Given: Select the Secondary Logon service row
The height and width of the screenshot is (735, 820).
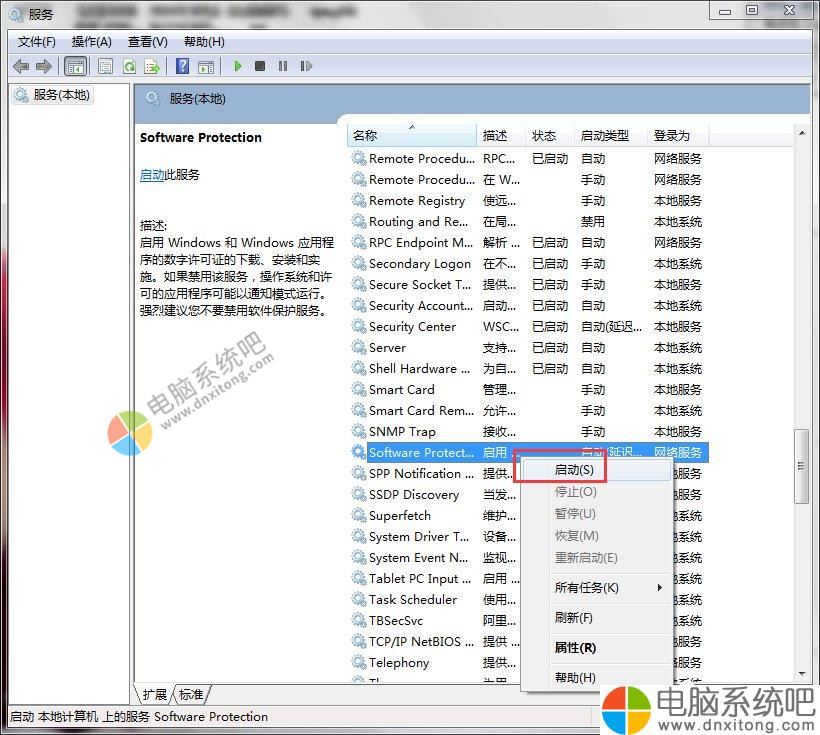Looking at the screenshot, I should coord(528,264).
